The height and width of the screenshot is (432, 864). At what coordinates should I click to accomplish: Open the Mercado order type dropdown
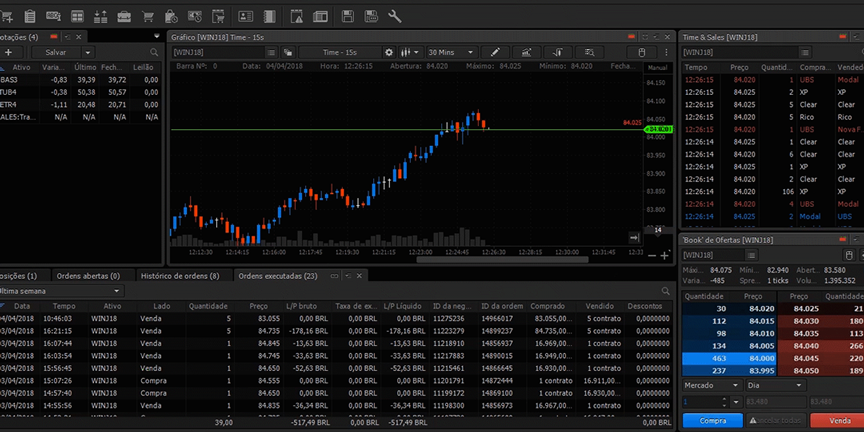pyautogui.click(x=712, y=385)
